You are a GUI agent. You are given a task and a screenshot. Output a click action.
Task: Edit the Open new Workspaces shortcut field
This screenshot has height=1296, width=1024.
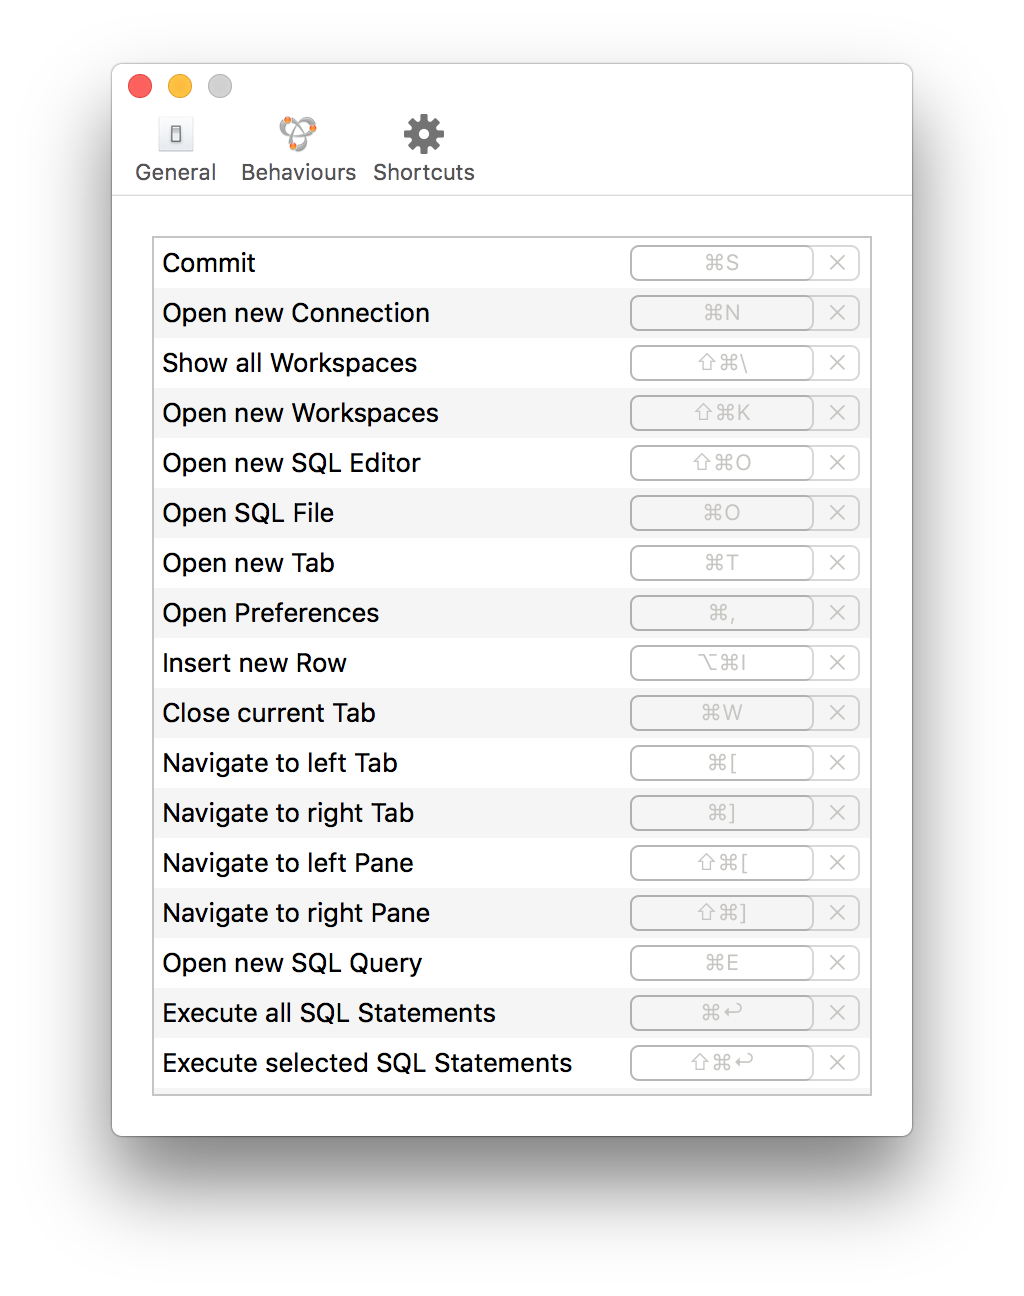[721, 413]
